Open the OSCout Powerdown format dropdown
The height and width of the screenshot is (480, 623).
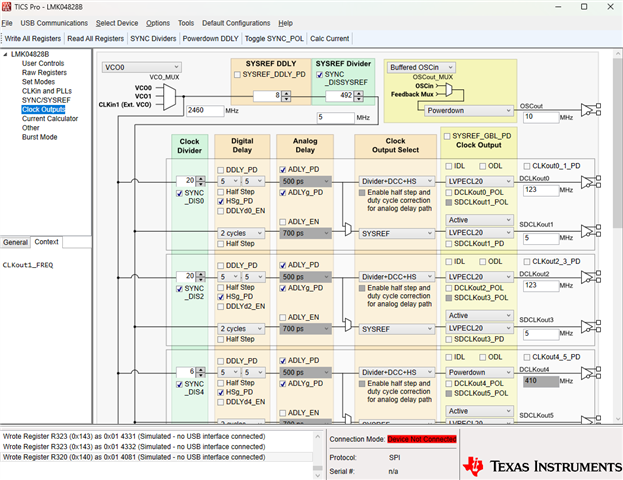click(x=469, y=110)
